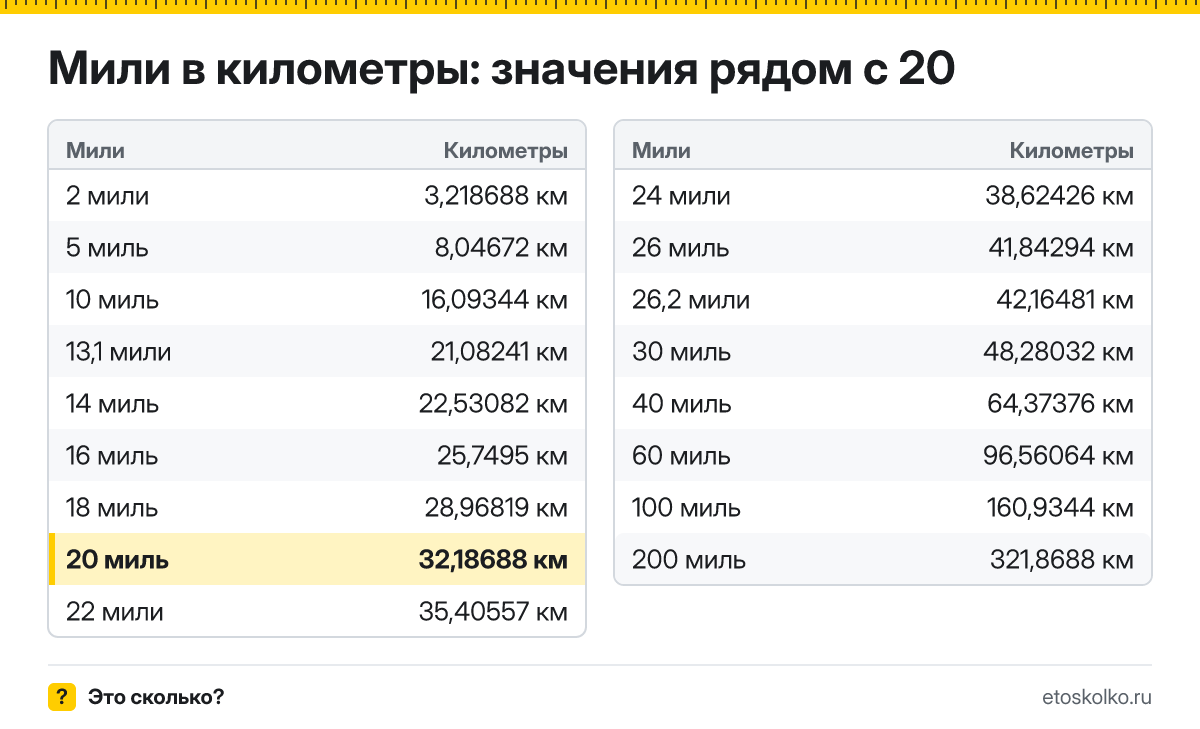The height and width of the screenshot is (729, 1200).
Task: Select the '22 мили' cell
Action: pyautogui.click(x=114, y=612)
